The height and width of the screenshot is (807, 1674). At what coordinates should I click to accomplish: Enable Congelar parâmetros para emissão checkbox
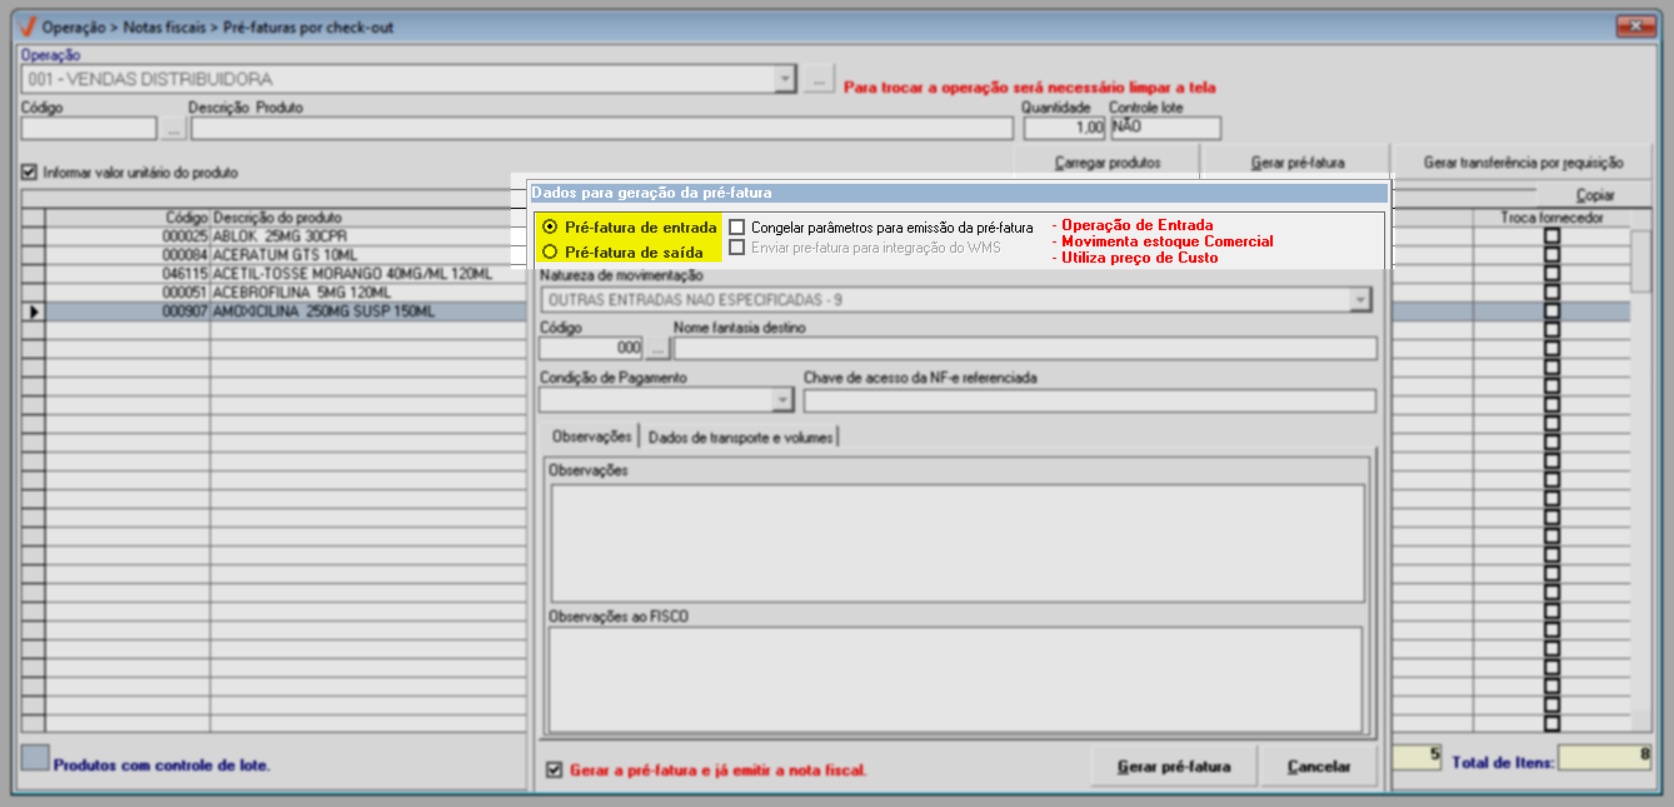coord(737,227)
